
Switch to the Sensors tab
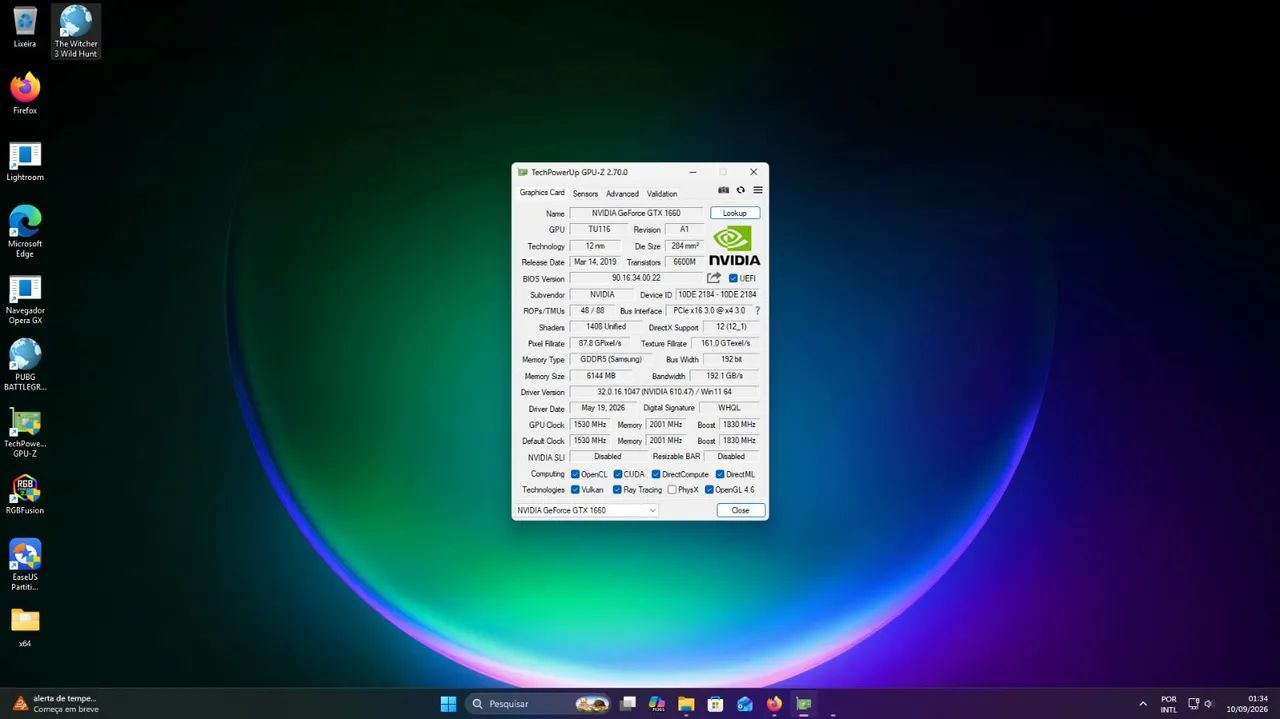(x=585, y=193)
